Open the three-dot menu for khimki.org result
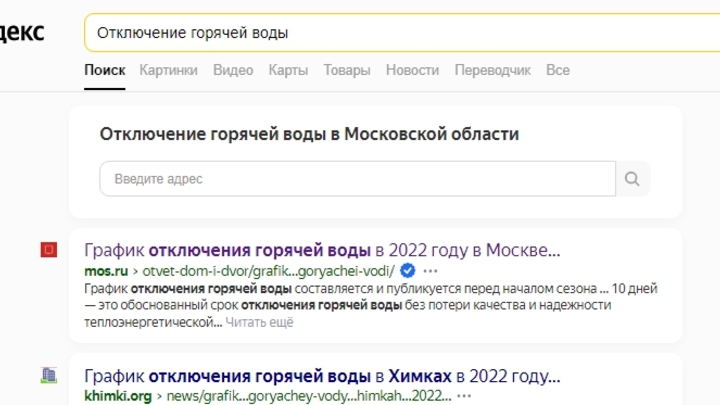The height and width of the screenshot is (405, 720). click(464, 396)
